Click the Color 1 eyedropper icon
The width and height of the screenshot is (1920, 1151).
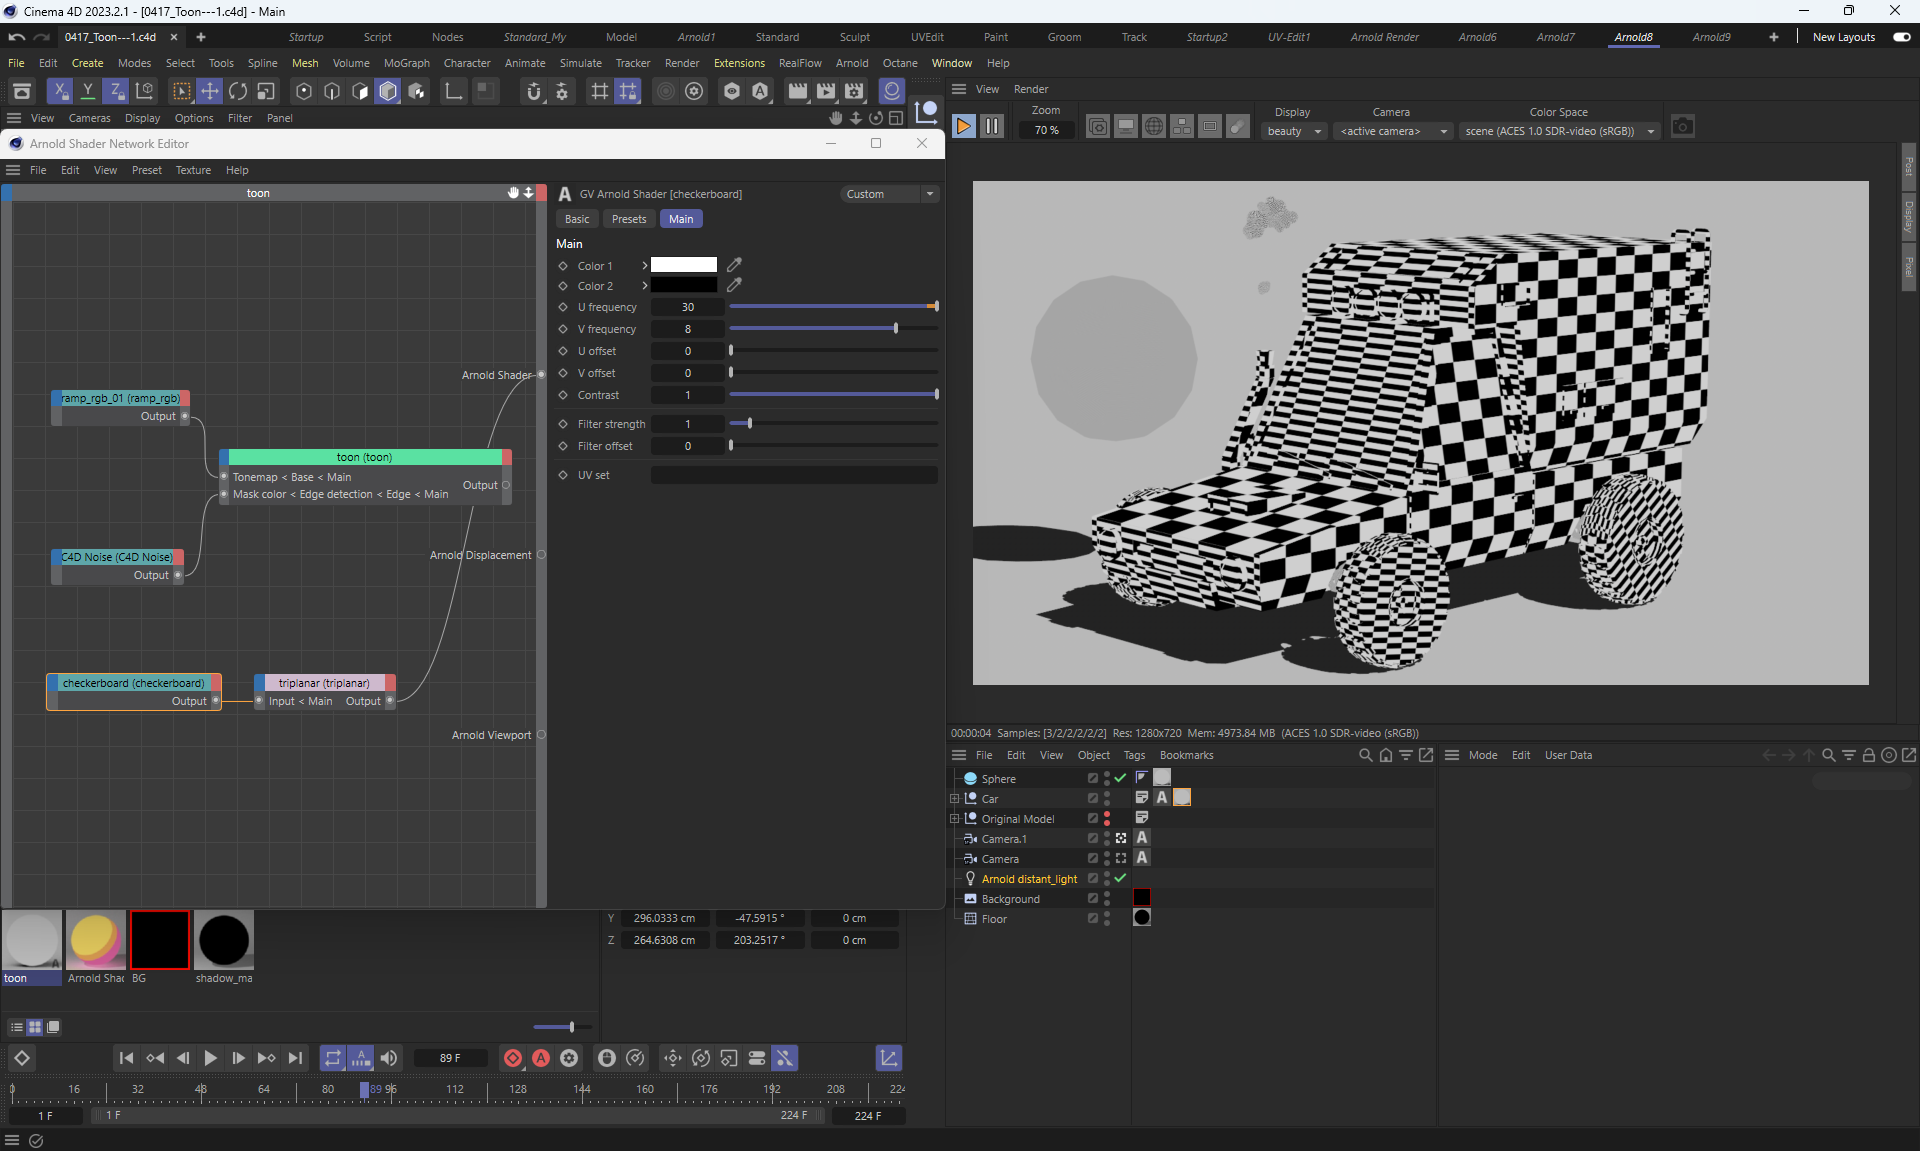coord(734,265)
